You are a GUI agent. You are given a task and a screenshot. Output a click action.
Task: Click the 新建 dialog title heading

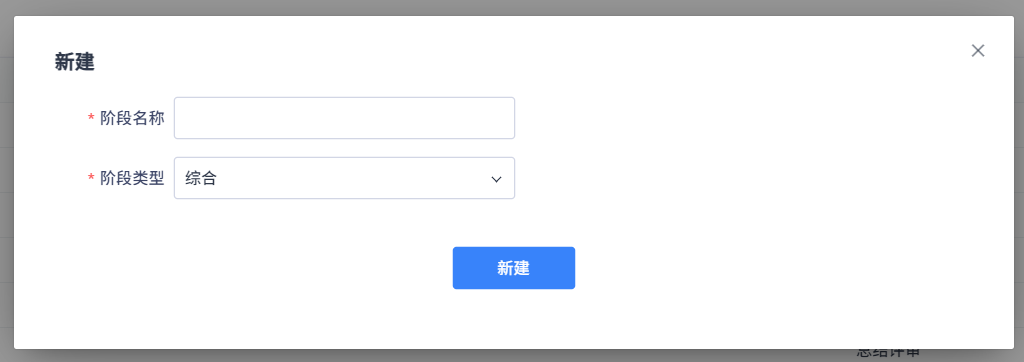[74, 63]
